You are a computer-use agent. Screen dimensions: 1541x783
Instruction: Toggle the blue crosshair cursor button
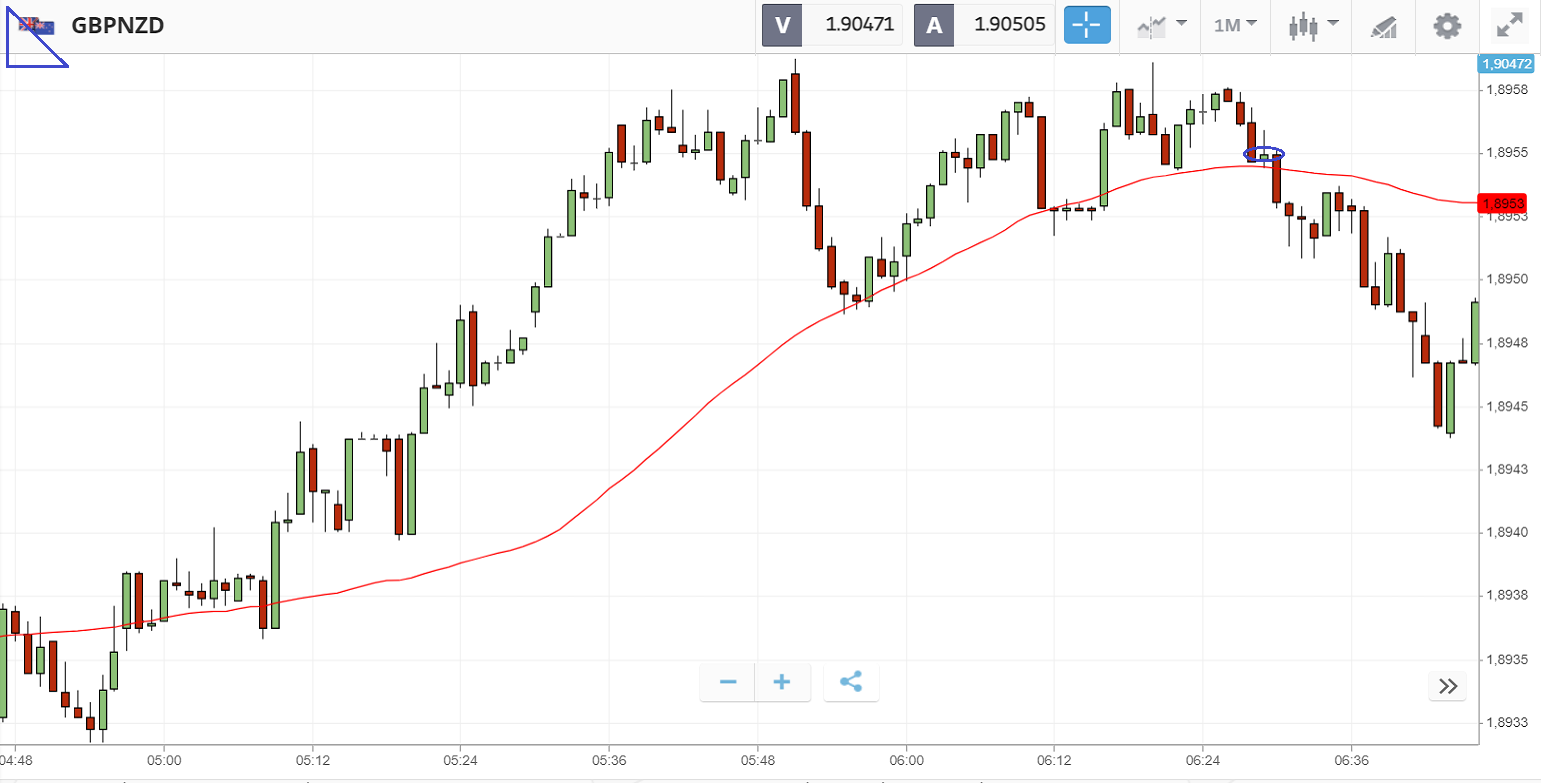click(x=1087, y=25)
